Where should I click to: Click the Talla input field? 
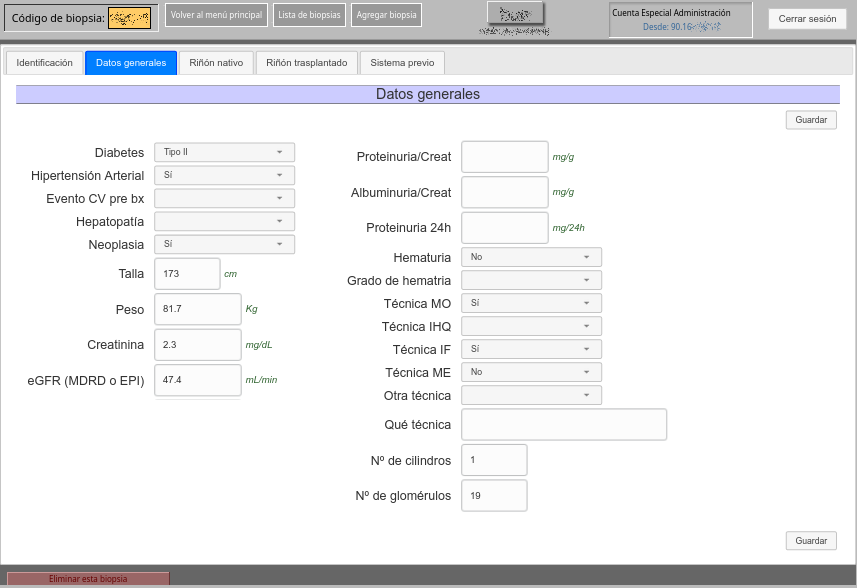pos(187,273)
